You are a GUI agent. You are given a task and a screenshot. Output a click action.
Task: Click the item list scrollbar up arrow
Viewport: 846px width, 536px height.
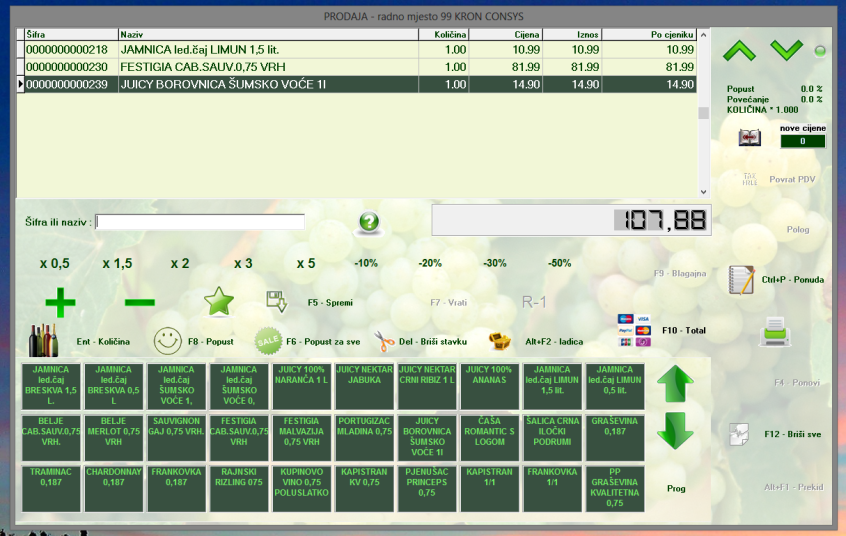click(703, 35)
